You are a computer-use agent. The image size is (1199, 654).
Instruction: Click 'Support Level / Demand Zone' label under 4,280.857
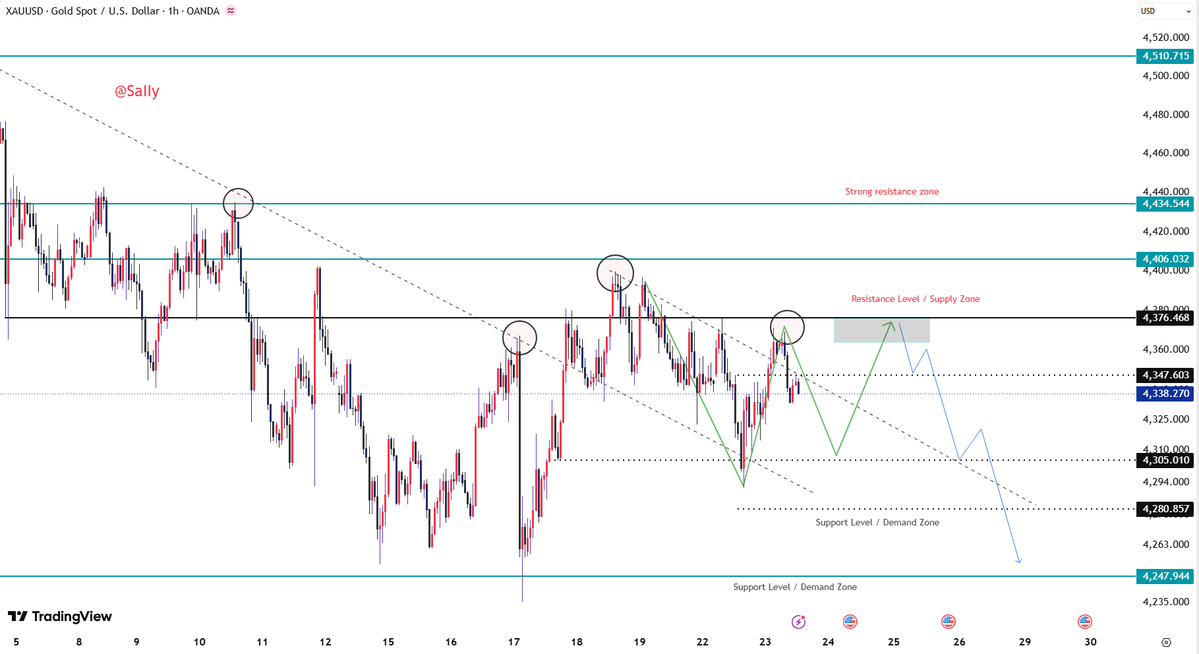pos(877,522)
